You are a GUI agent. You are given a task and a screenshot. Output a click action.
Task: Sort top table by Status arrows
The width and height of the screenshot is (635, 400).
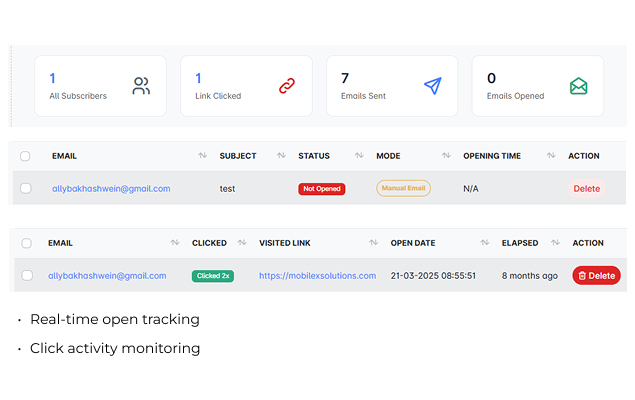point(357,156)
